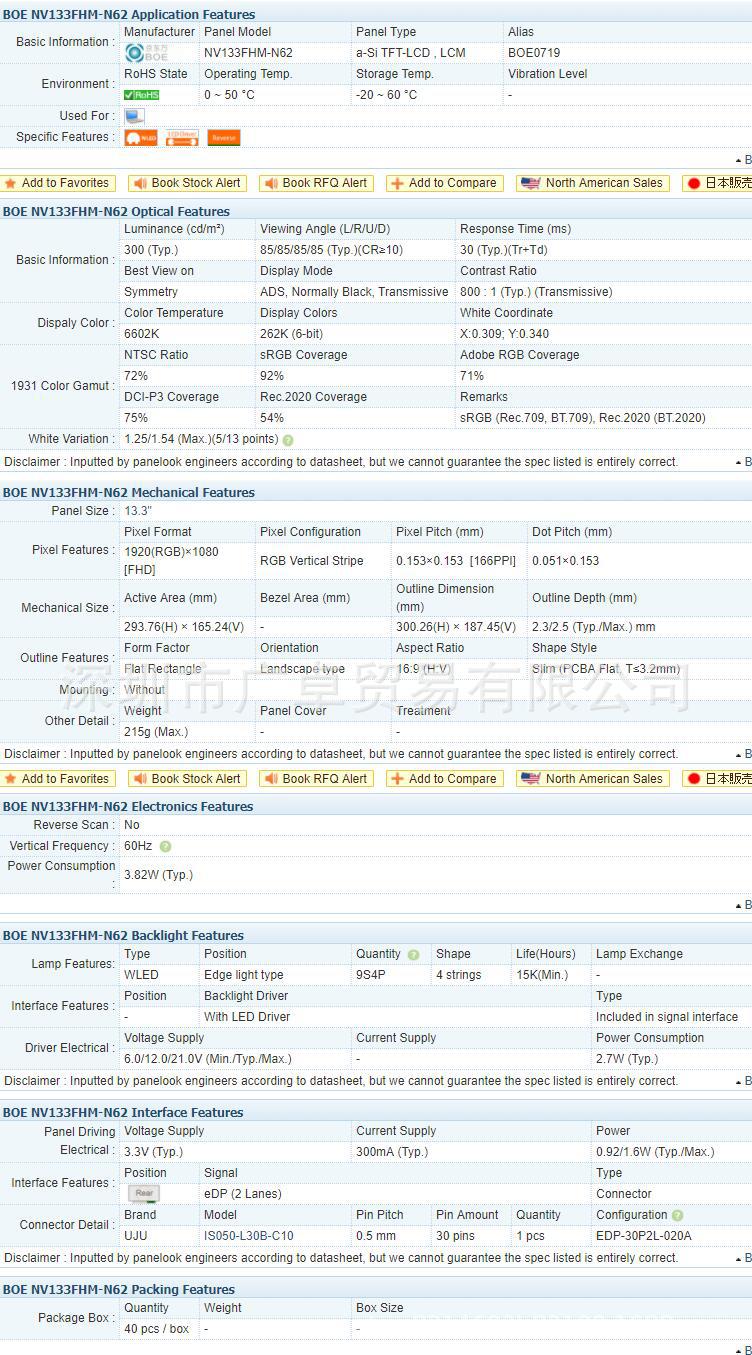Image resolution: width=752 pixels, height=1355 pixels.
Task: Click Add to Compare above Optical Features
Action: point(444,183)
